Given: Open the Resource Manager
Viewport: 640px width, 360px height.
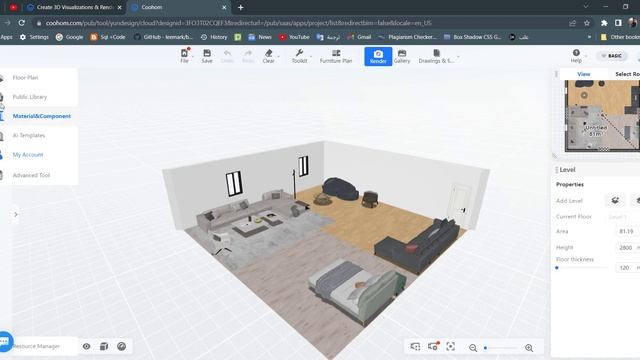Looking at the screenshot, I should 36,346.
